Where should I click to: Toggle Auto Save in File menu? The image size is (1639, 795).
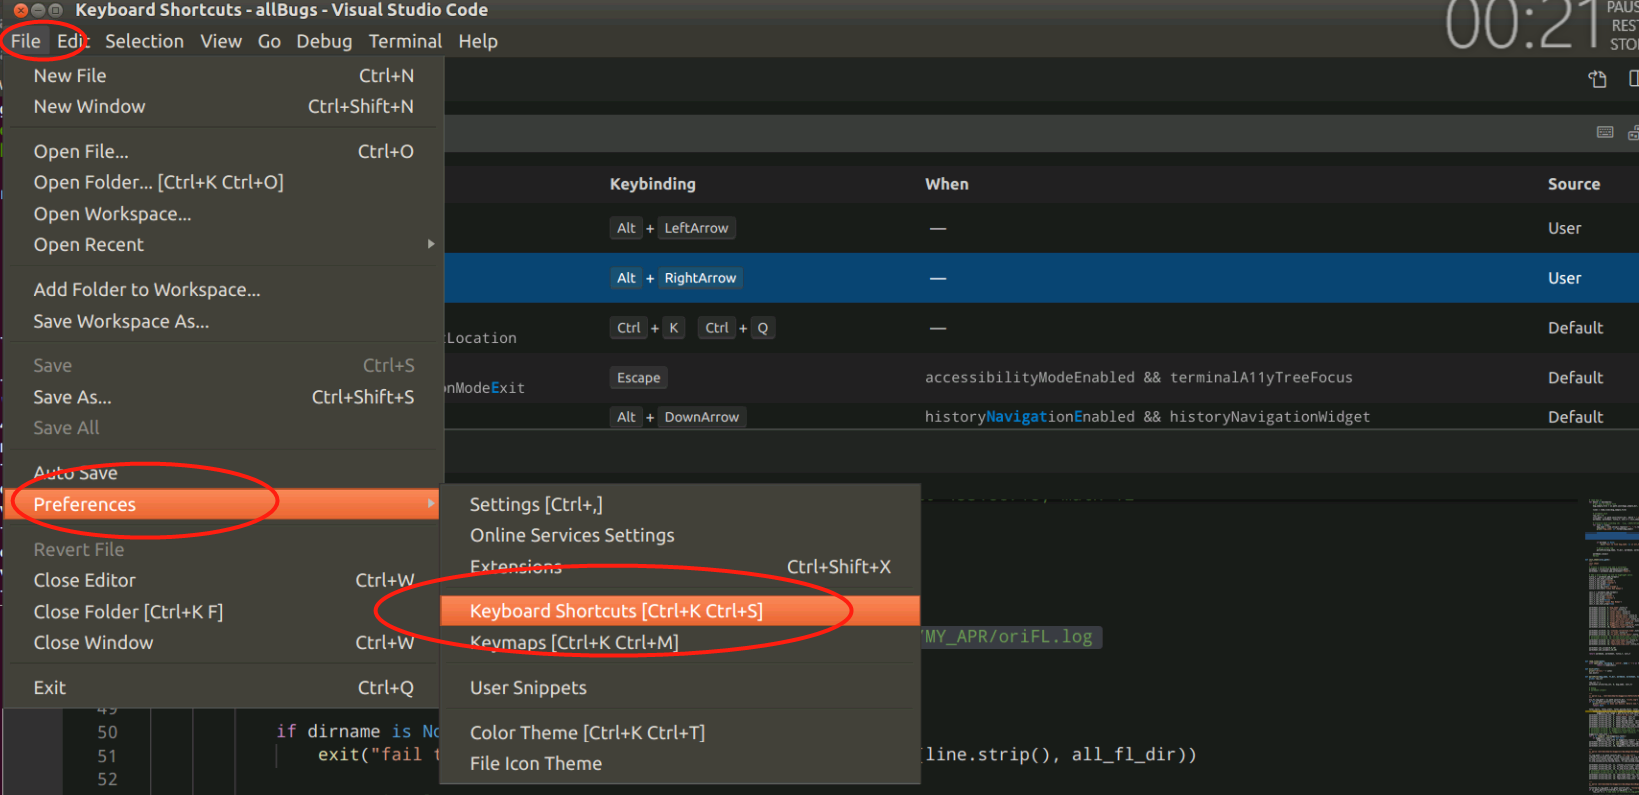pyautogui.click(x=224, y=473)
